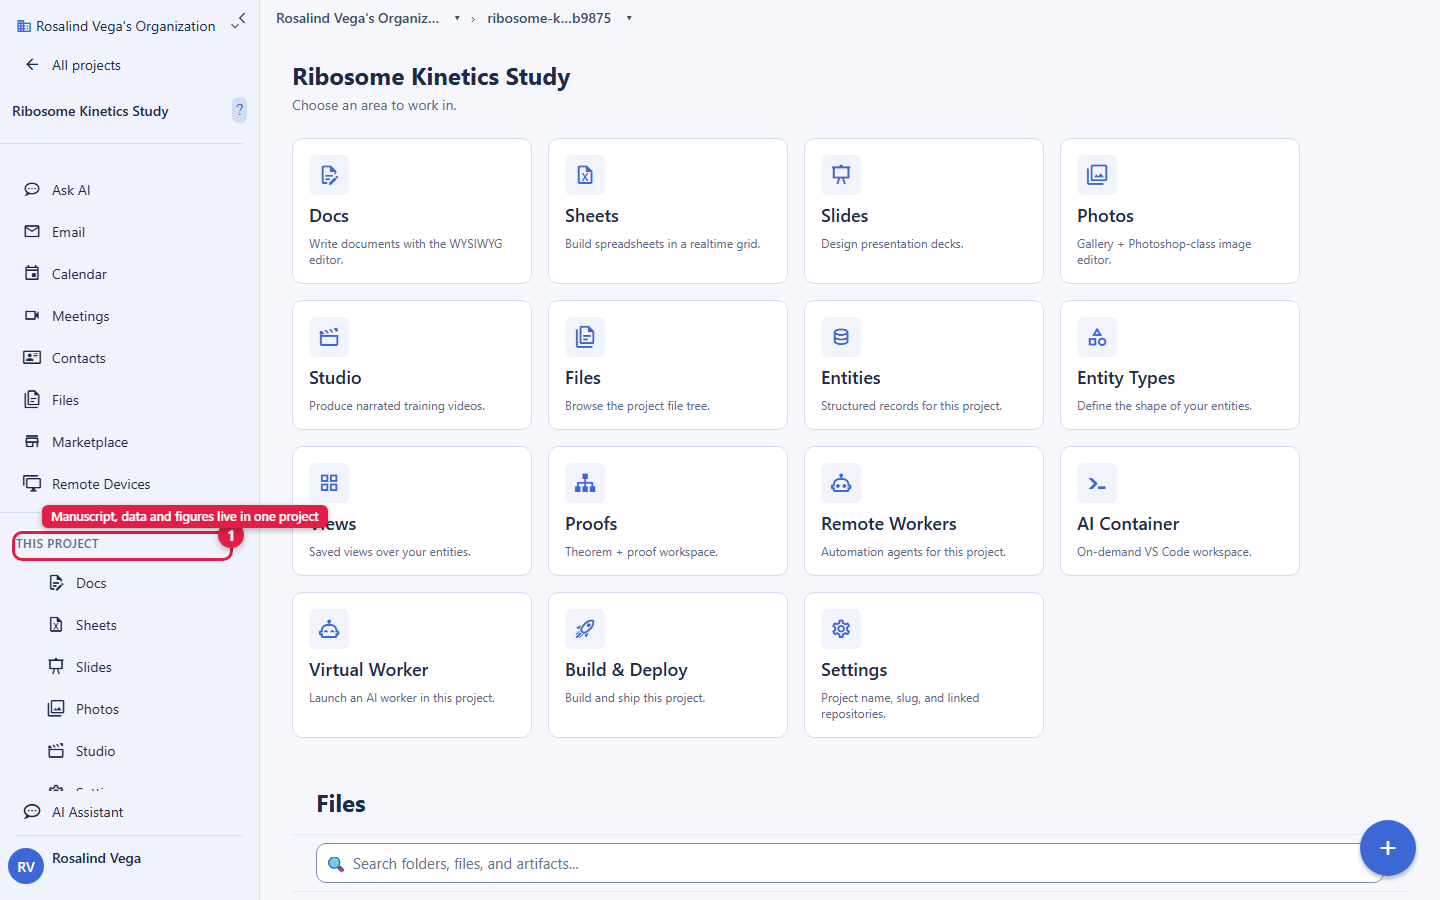1440x900 pixels.
Task: Open the Build & Deploy rocket icon
Action: [x=585, y=629]
